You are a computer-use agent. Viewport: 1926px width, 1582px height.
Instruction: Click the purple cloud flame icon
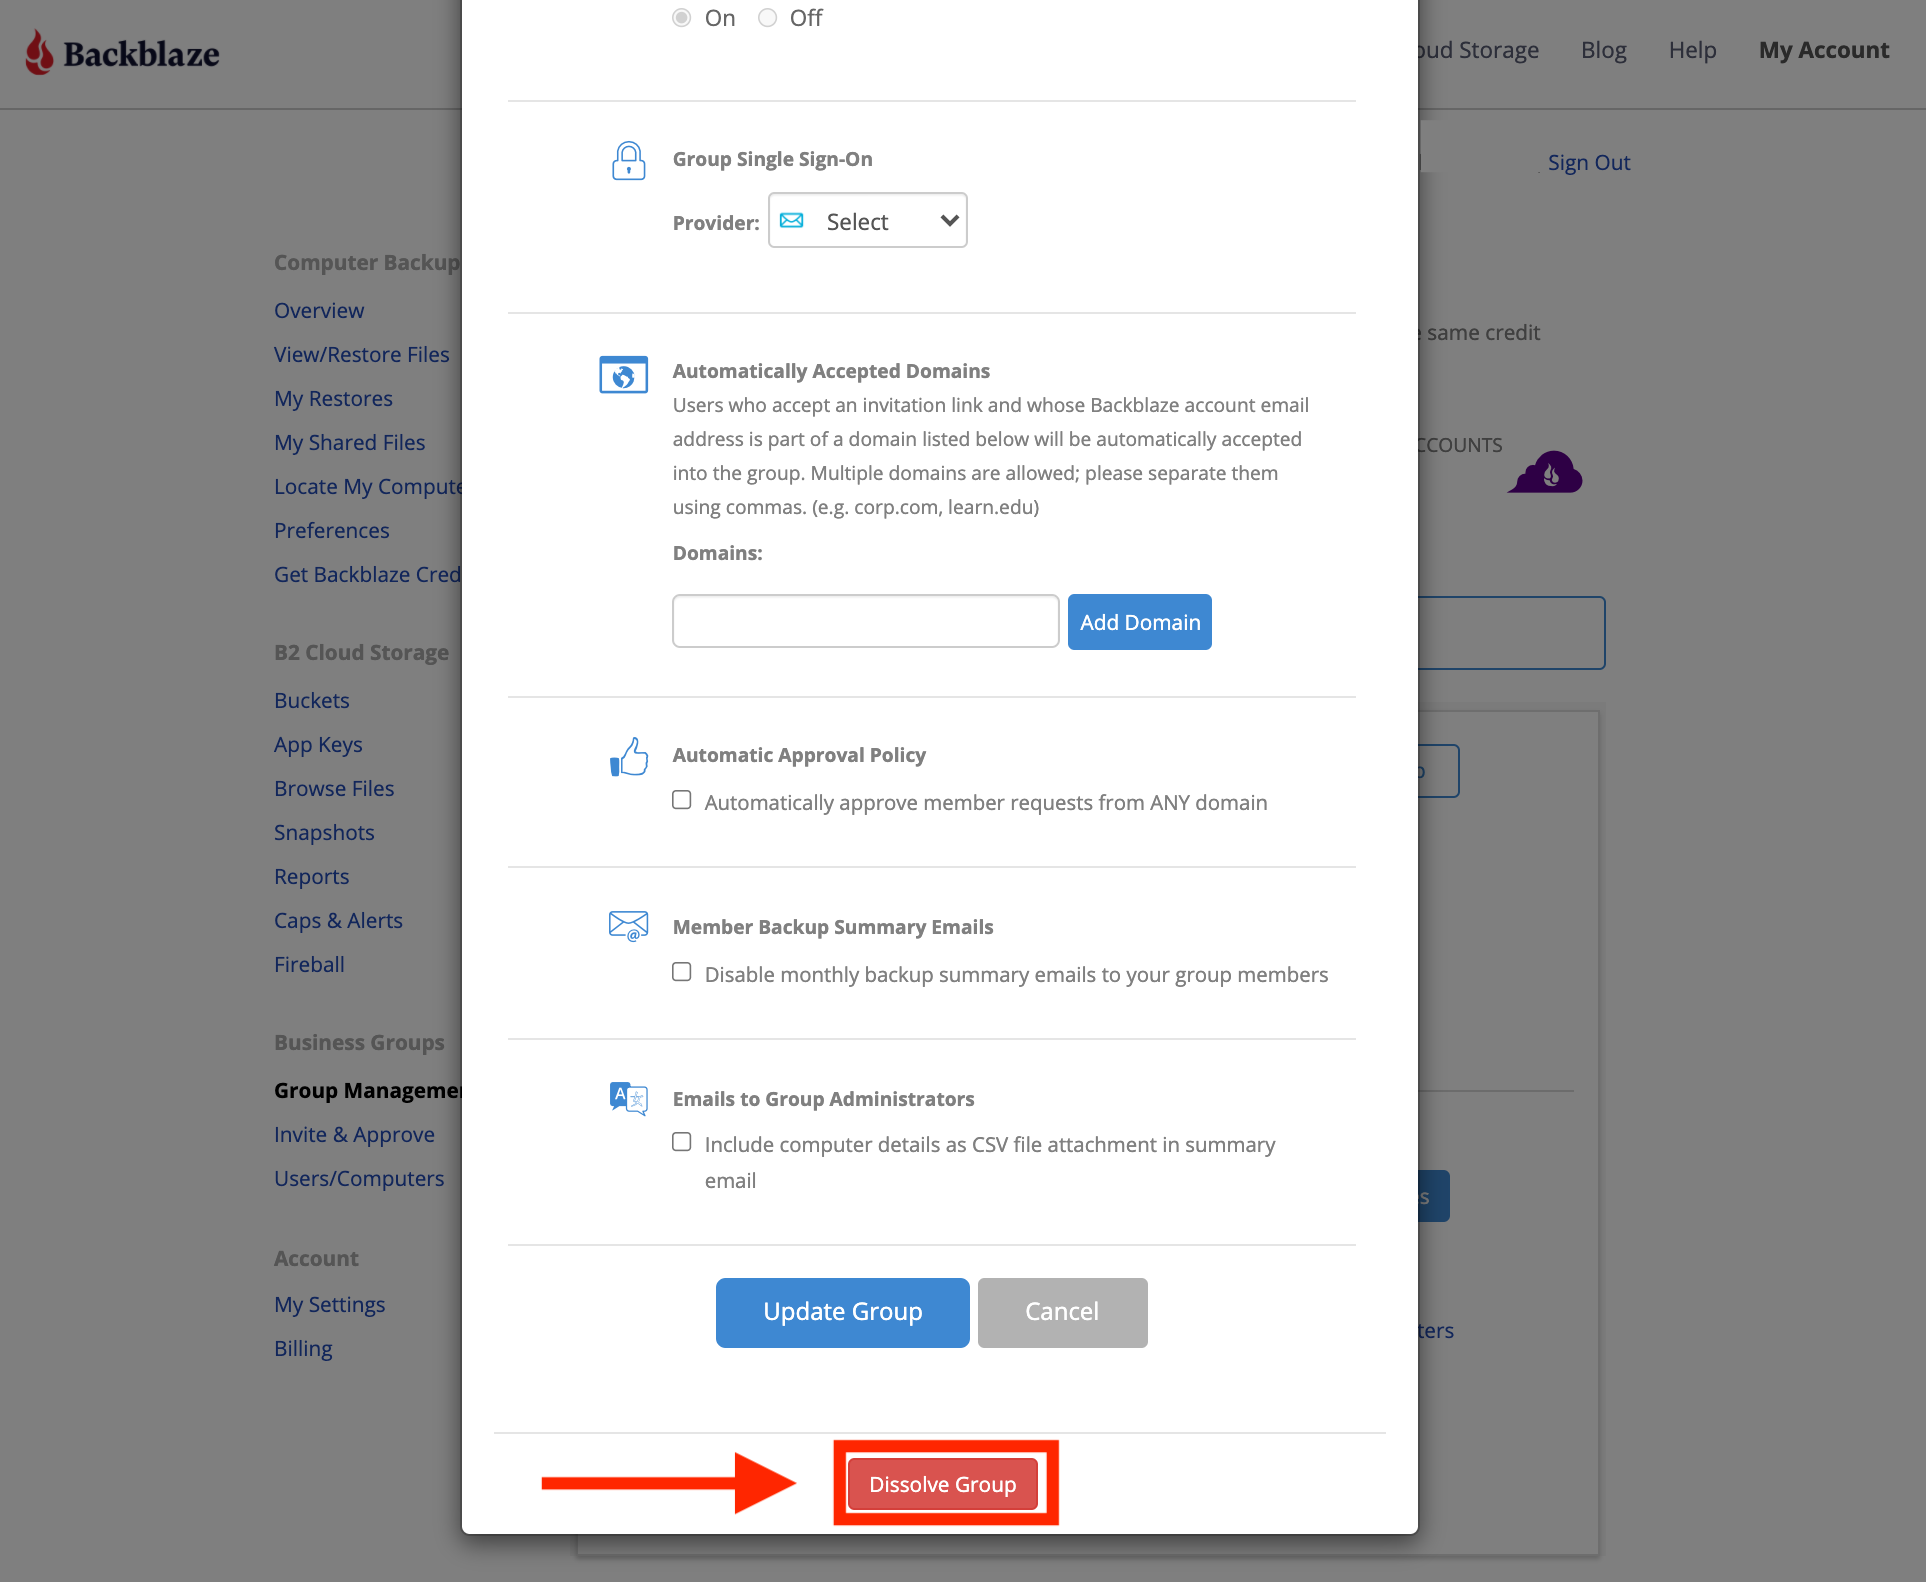point(1545,472)
